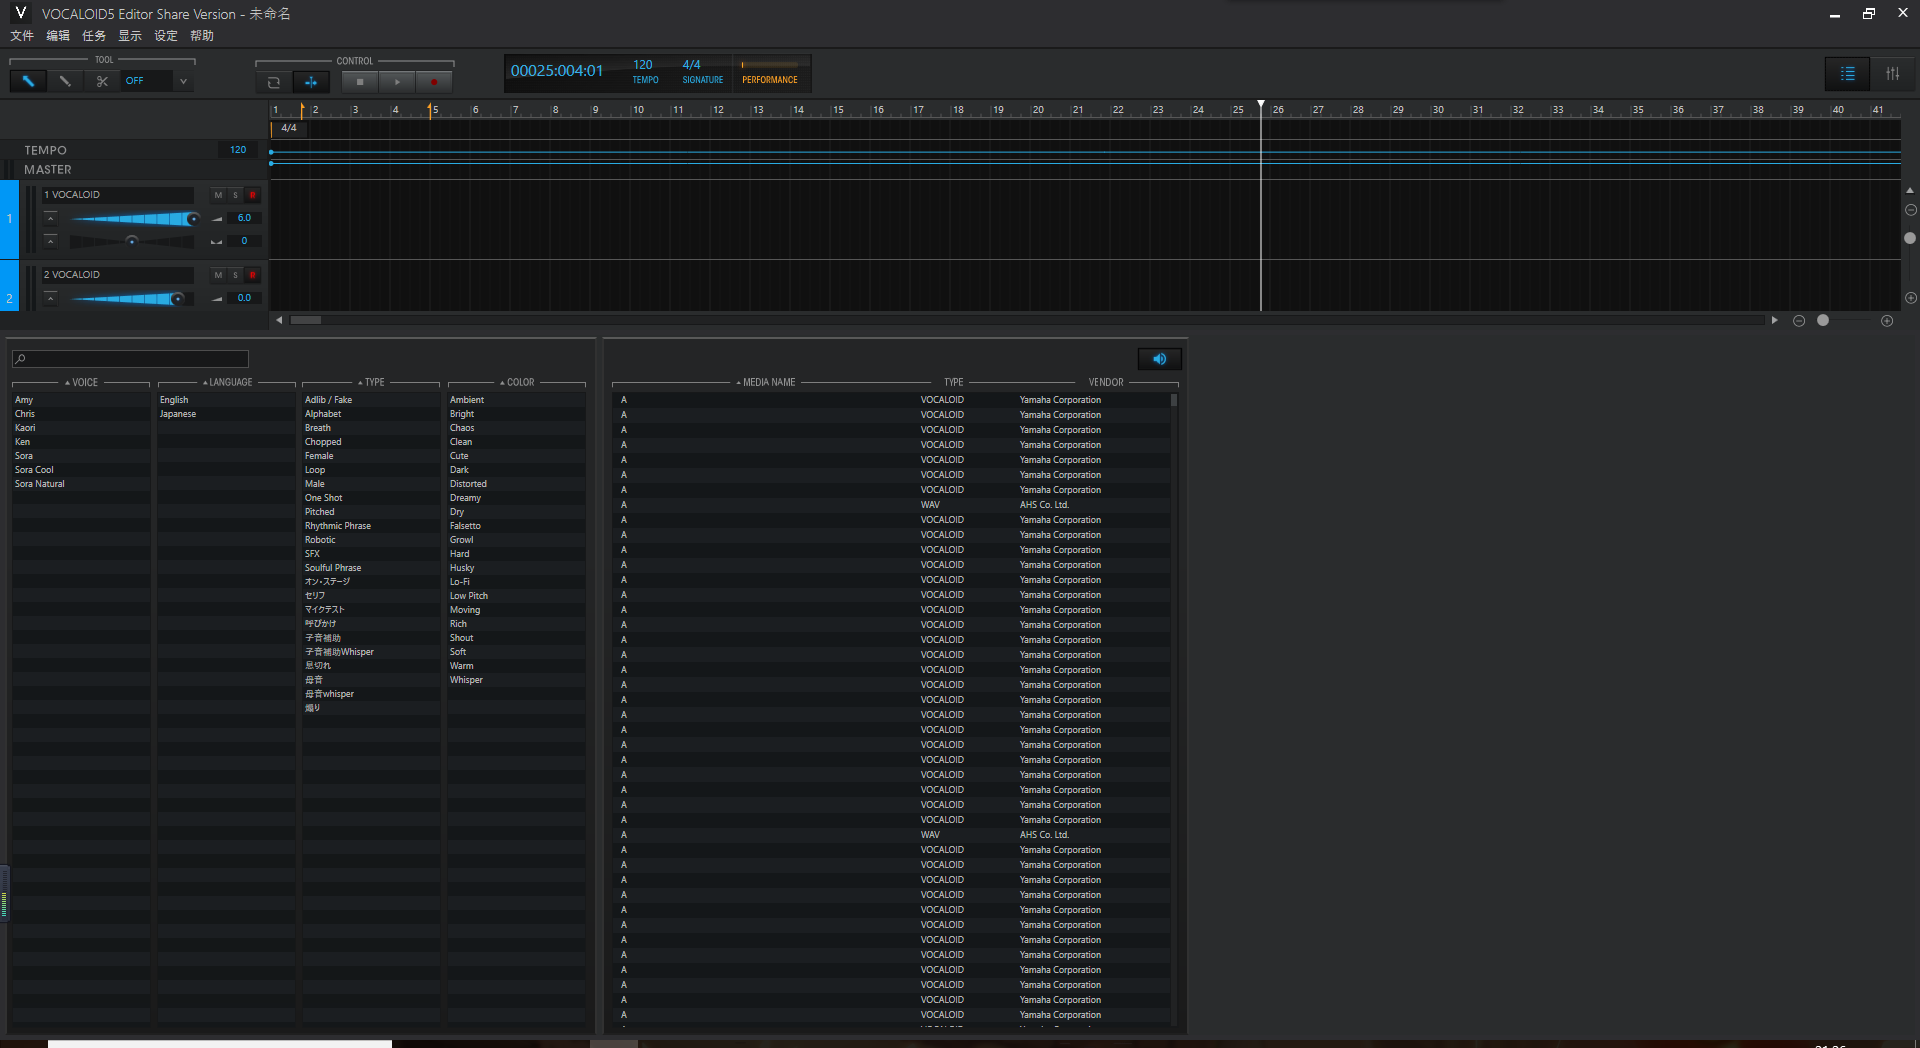Image resolution: width=1920 pixels, height=1048 pixels.
Task: Toggle record arm on track 1
Action: pyautogui.click(x=253, y=195)
